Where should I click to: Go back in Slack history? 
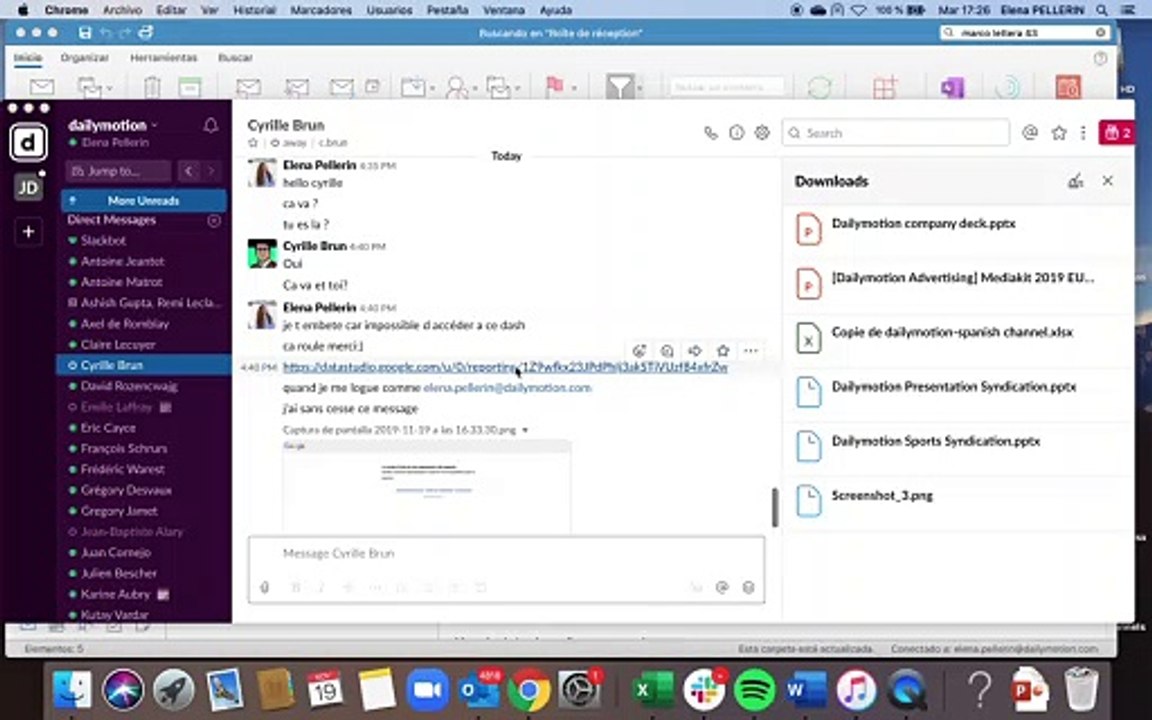coord(189,171)
